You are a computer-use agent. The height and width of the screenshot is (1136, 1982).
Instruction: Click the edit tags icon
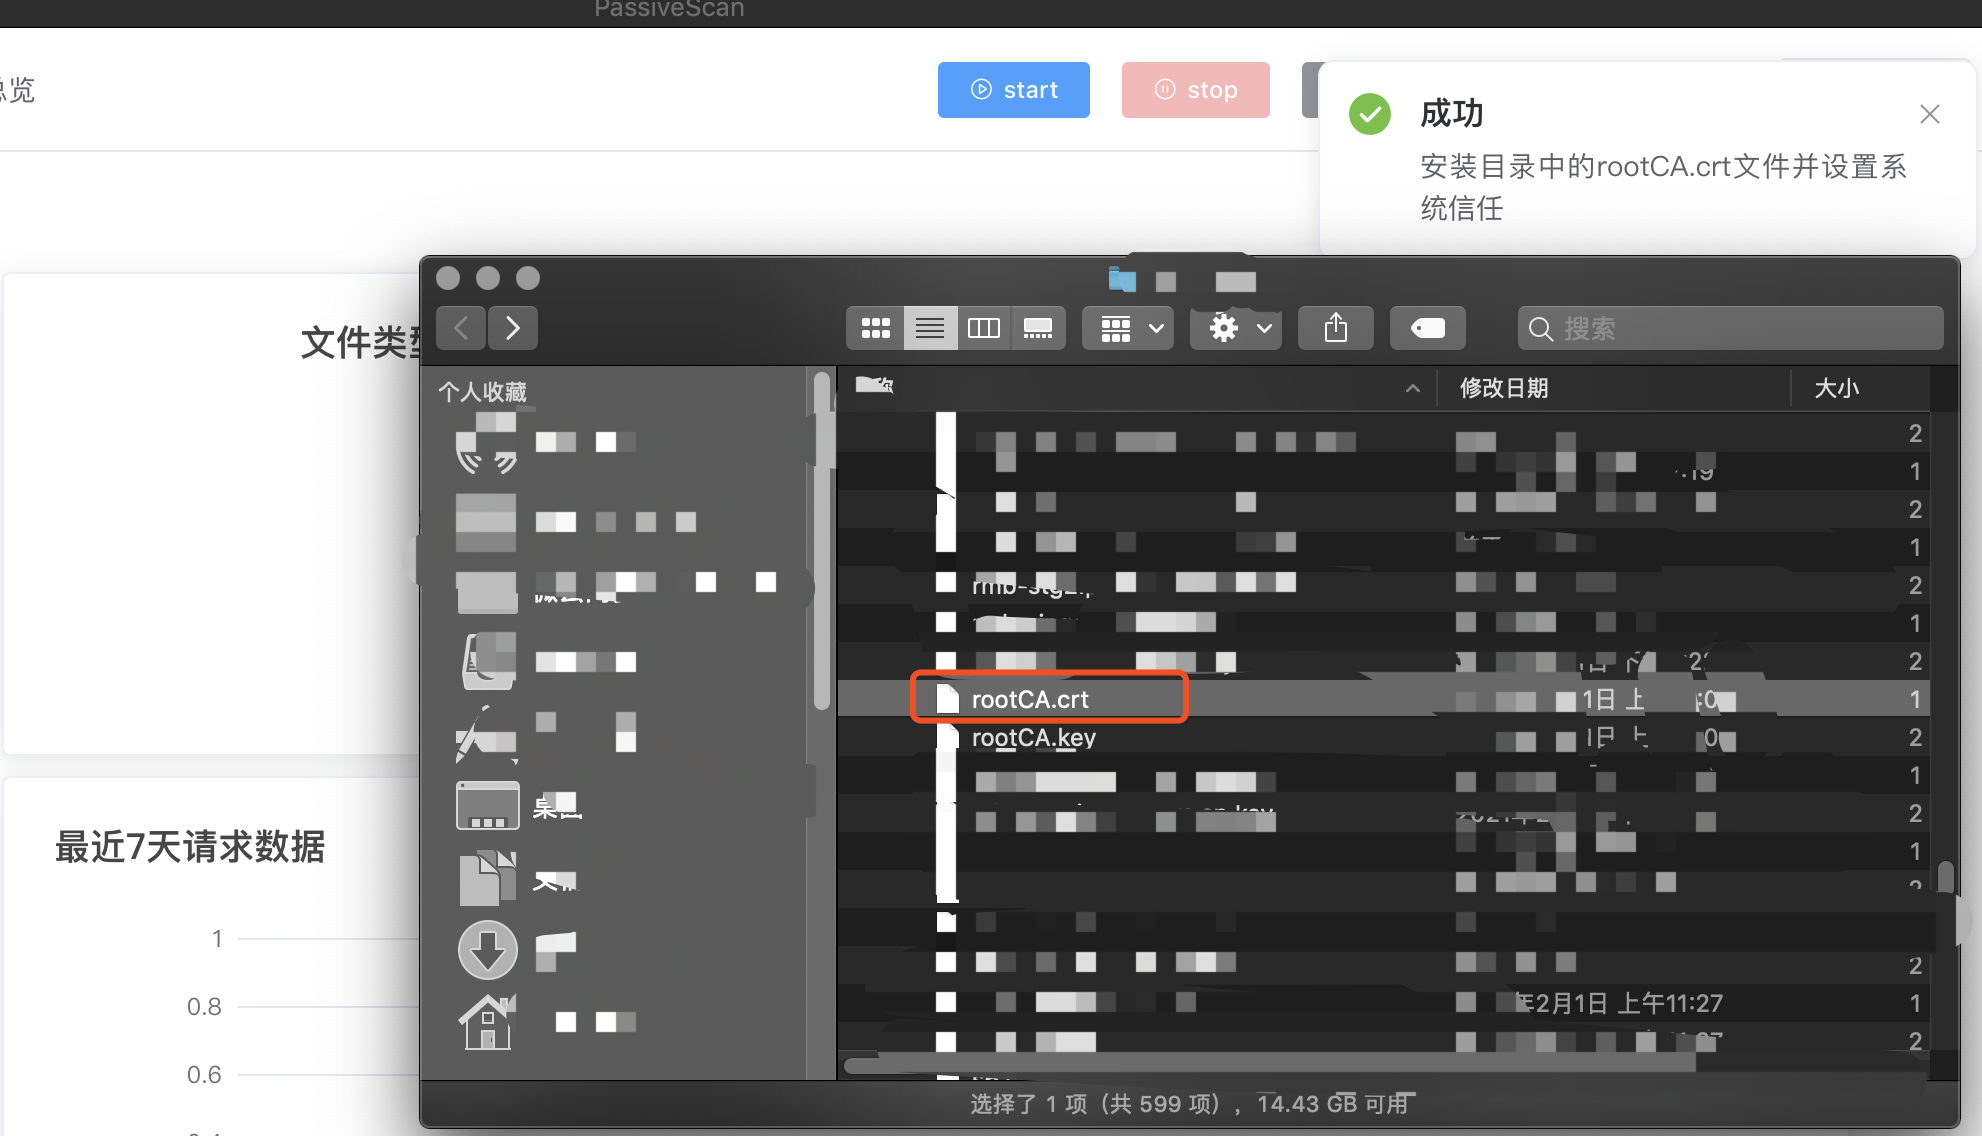pos(1427,328)
